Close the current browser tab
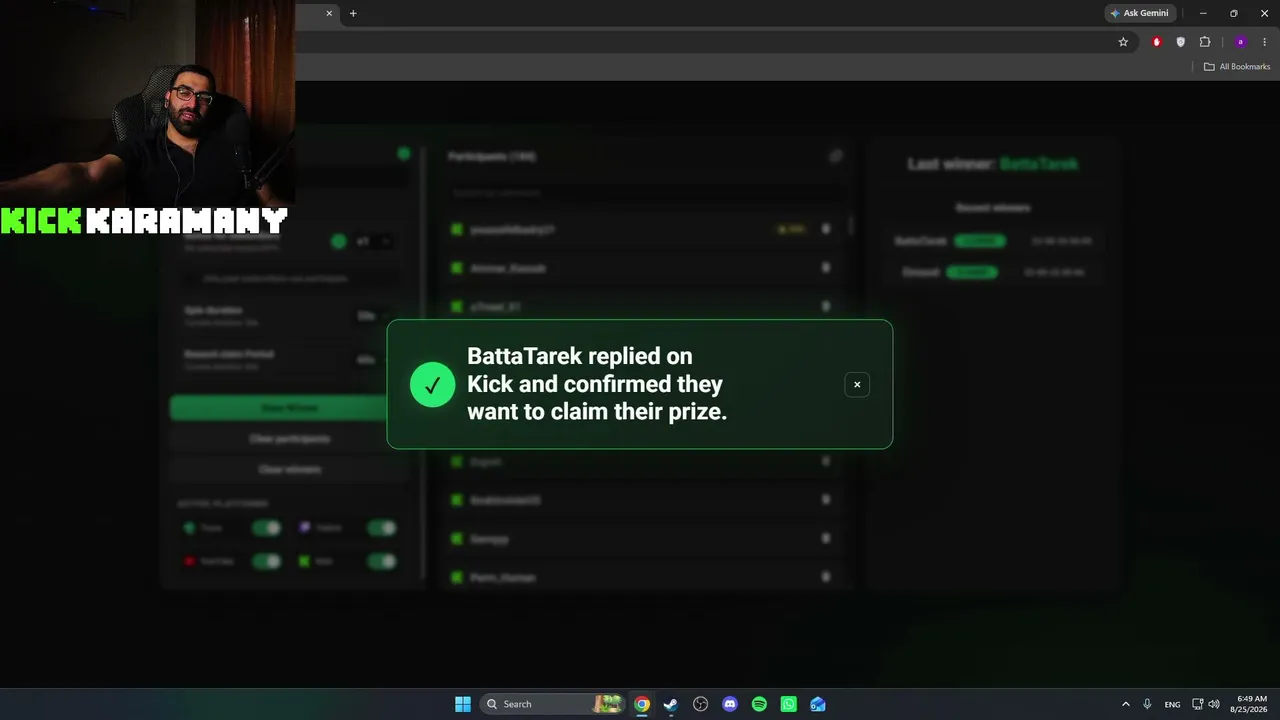This screenshot has width=1280, height=720. click(x=329, y=13)
